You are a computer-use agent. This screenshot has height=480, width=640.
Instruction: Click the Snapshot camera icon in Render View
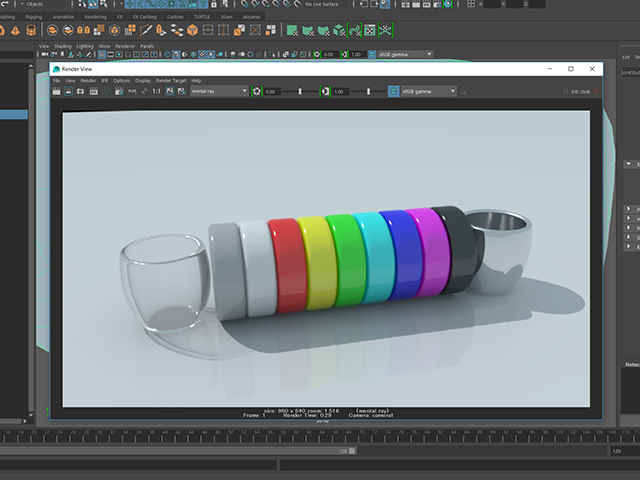80,91
